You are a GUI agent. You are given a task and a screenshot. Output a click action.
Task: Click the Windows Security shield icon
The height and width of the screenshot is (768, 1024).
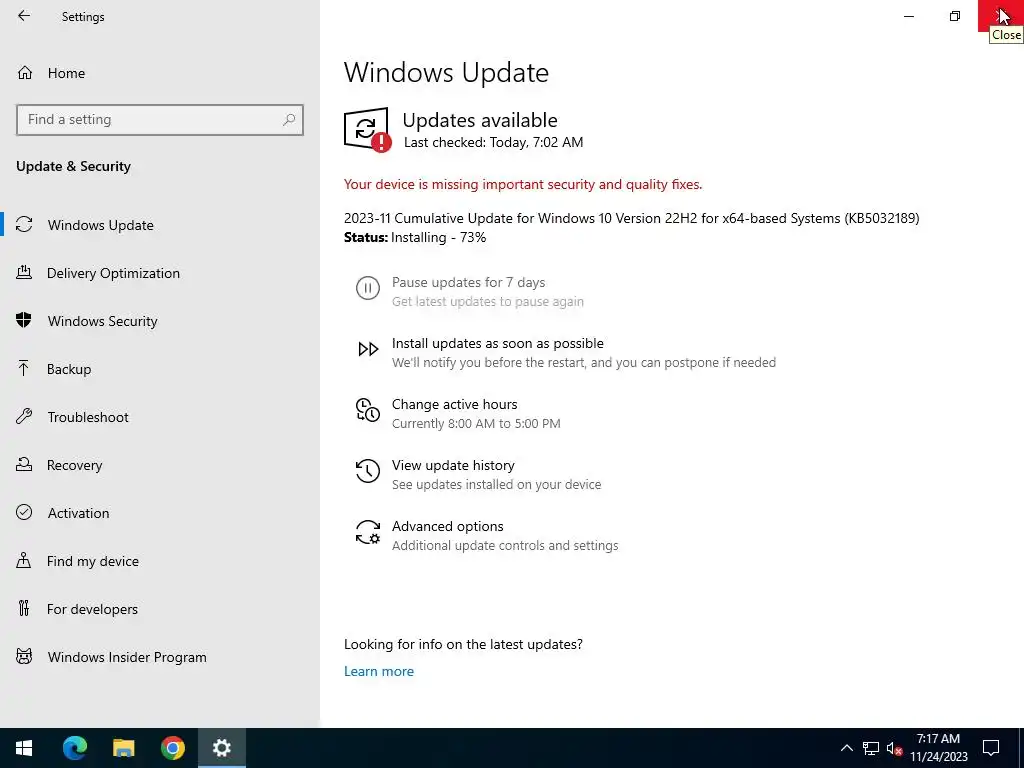tap(24, 321)
